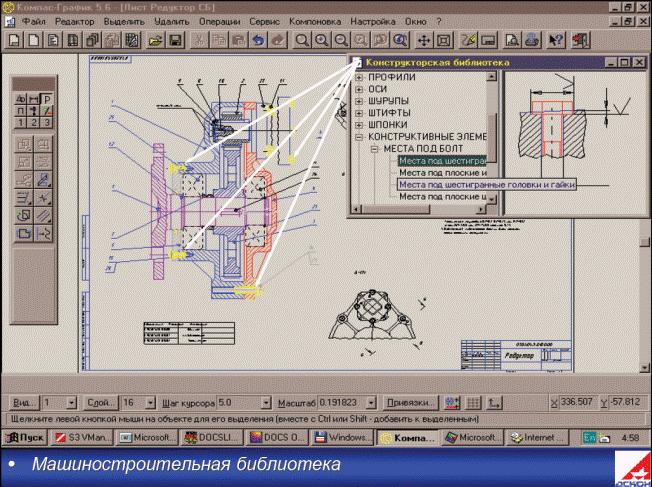Collapse the МЕСТА ПОД БОЛТ branch
Image resolution: width=652 pixels, height=487 pixels.
[374, 149]
